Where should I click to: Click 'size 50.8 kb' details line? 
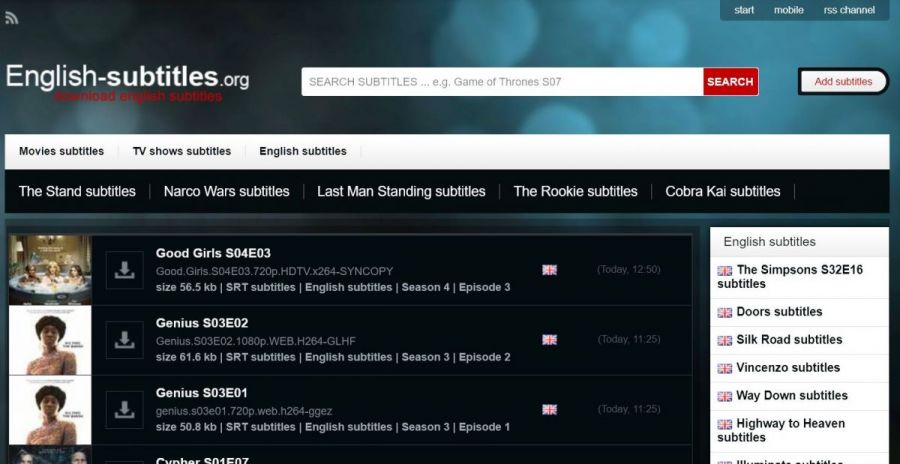[333, 427]
